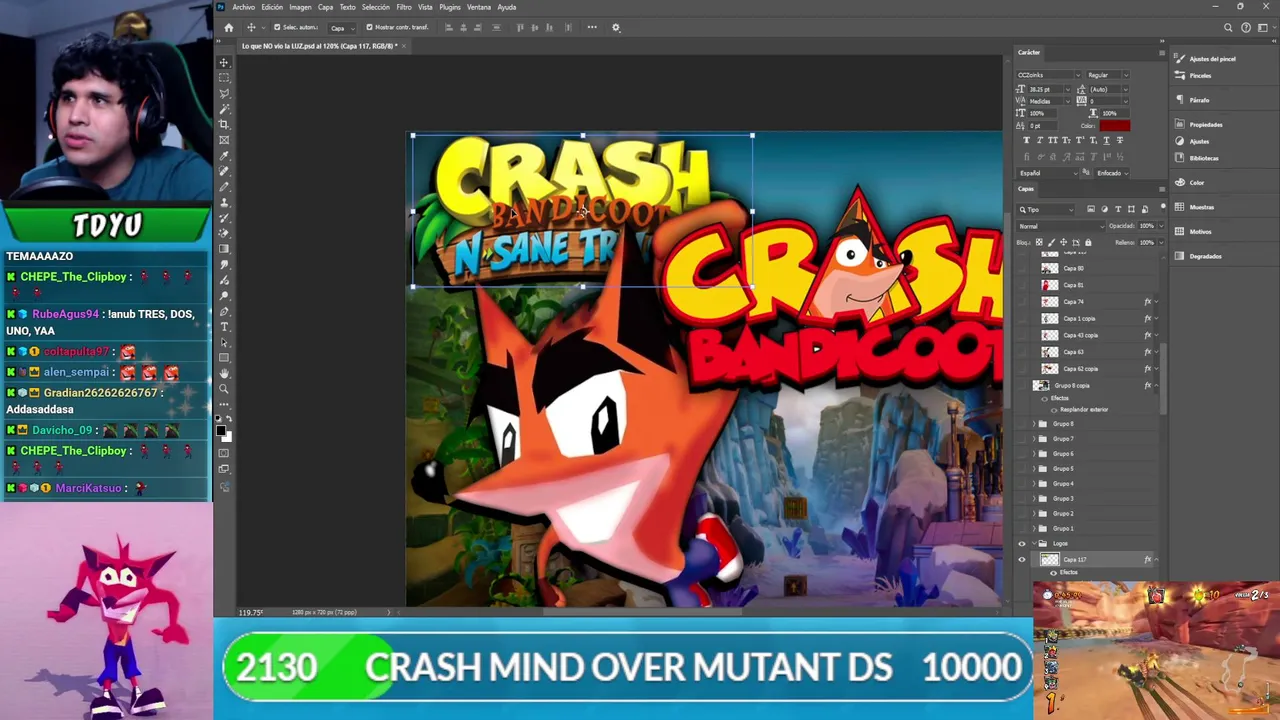Click the Home icon in options bar
Screen dimensions: 1280x720
click(228, 27)
